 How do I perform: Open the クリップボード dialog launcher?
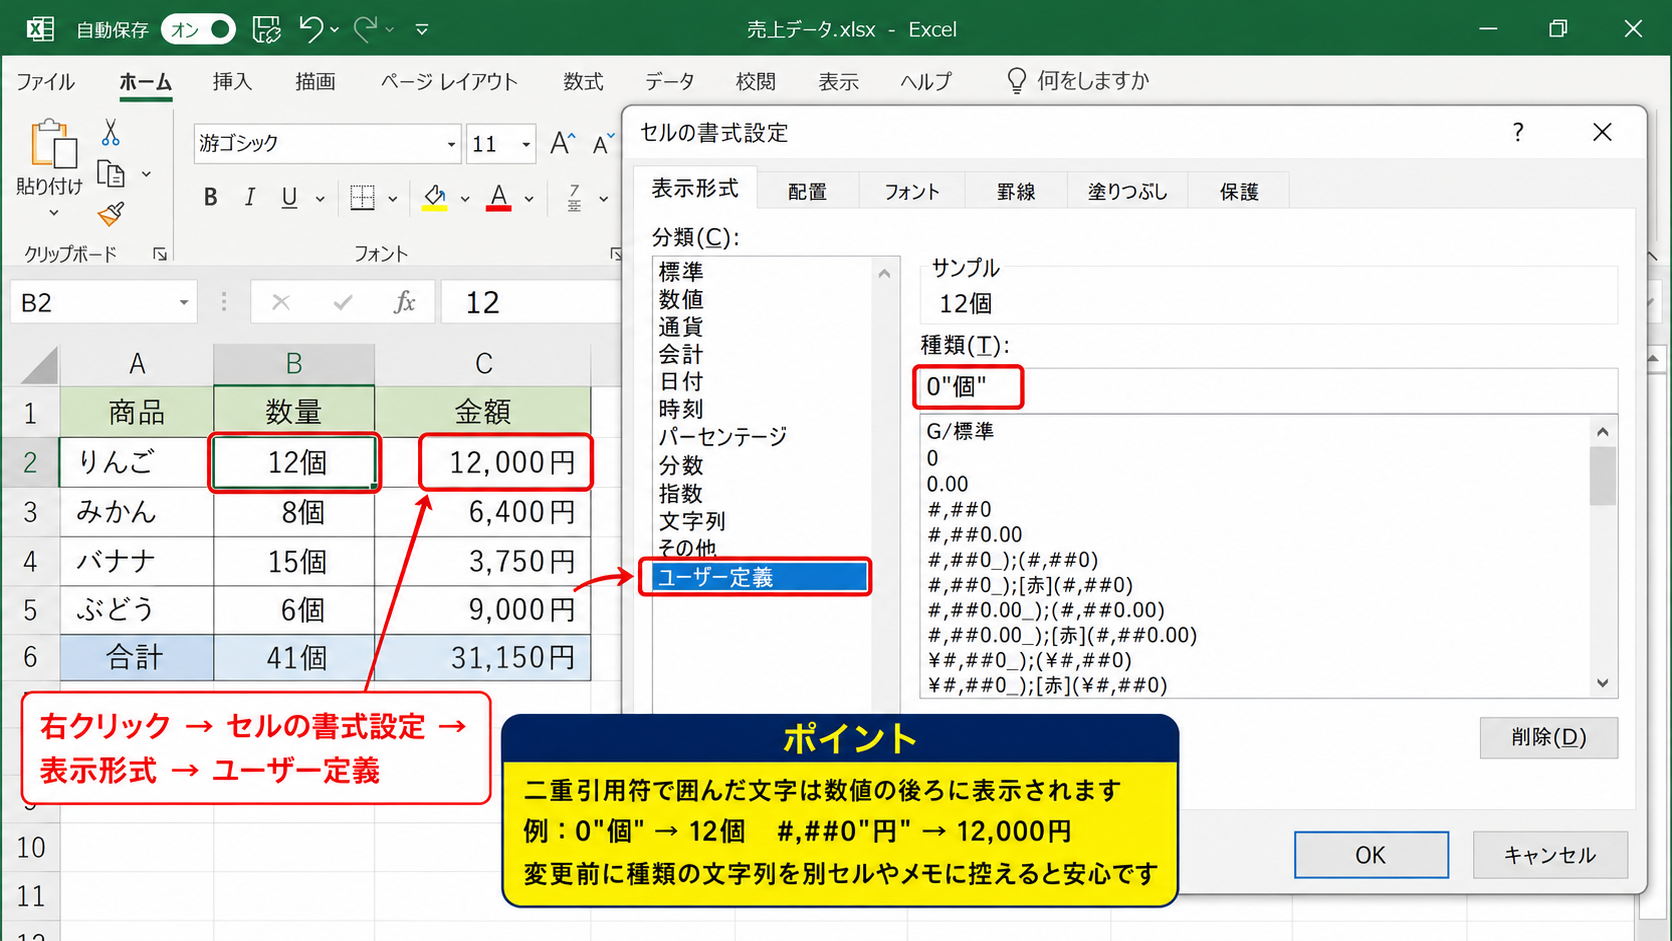click(x=160, y=254)
